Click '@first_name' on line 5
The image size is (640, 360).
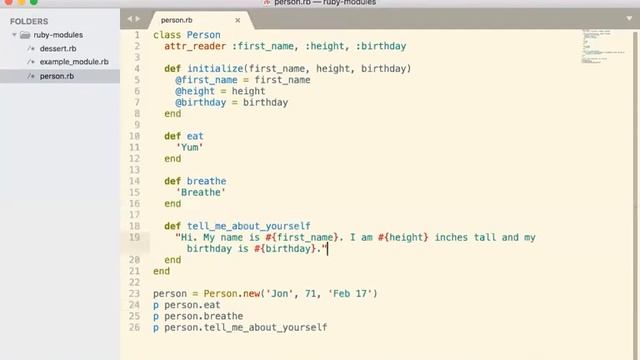coord(207,80)
